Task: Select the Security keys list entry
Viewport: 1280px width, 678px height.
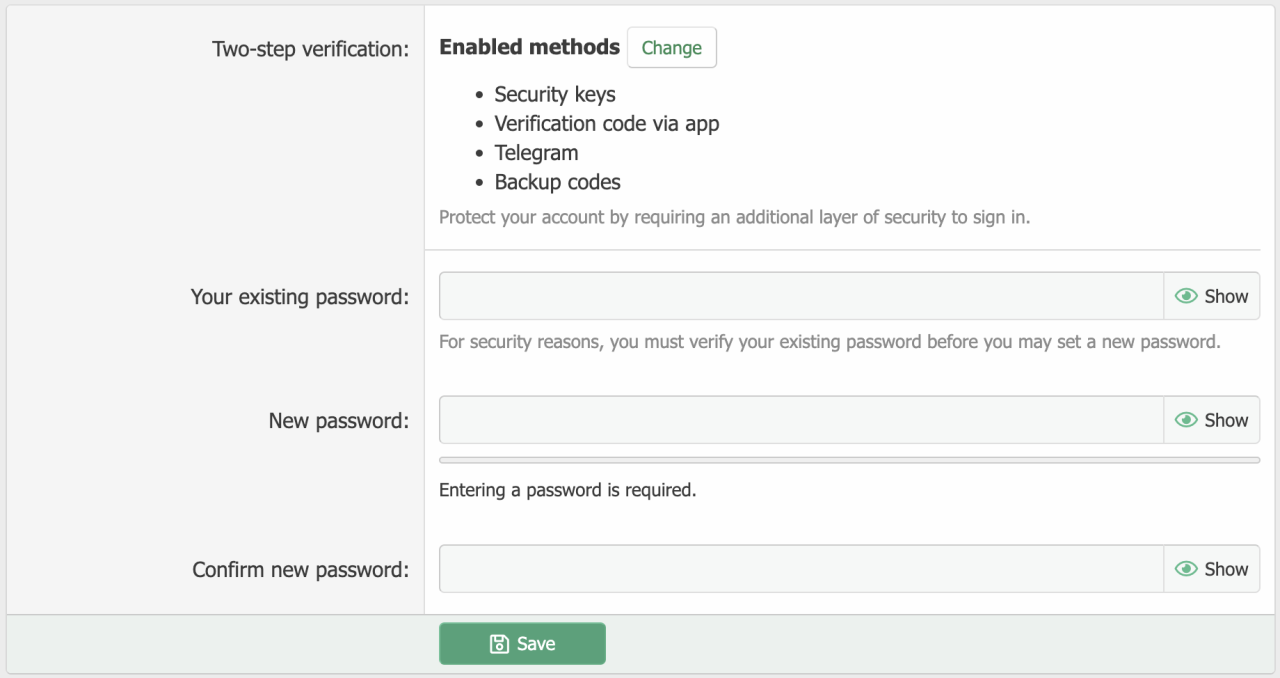Action: pos(555,94)
